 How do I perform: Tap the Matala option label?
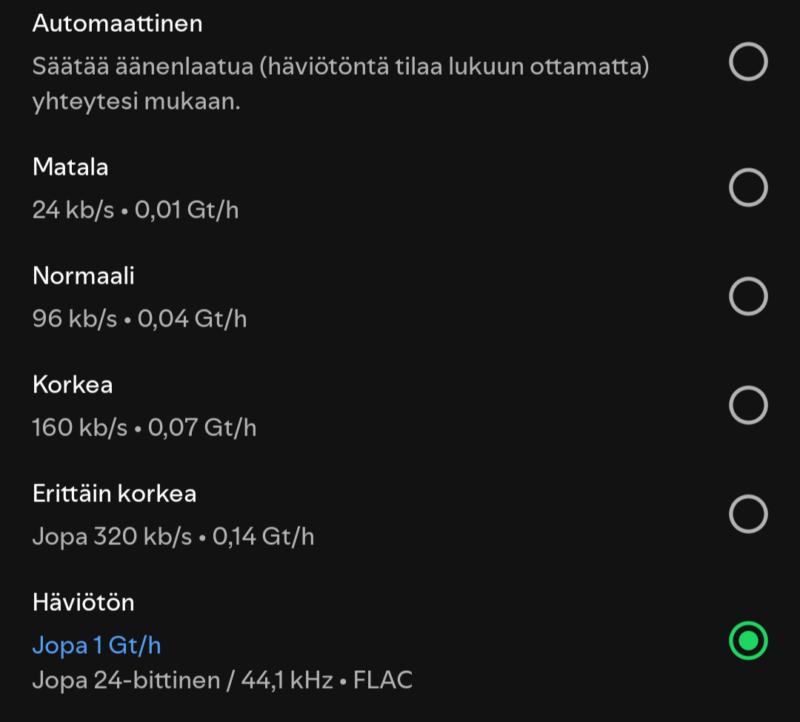(70, 167)
